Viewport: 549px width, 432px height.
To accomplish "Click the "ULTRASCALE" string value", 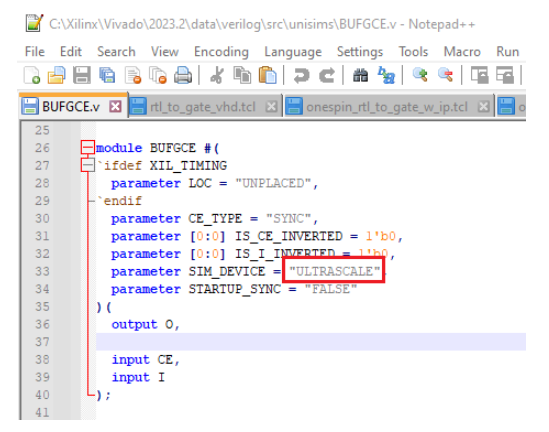I will (x=334, y=271).
